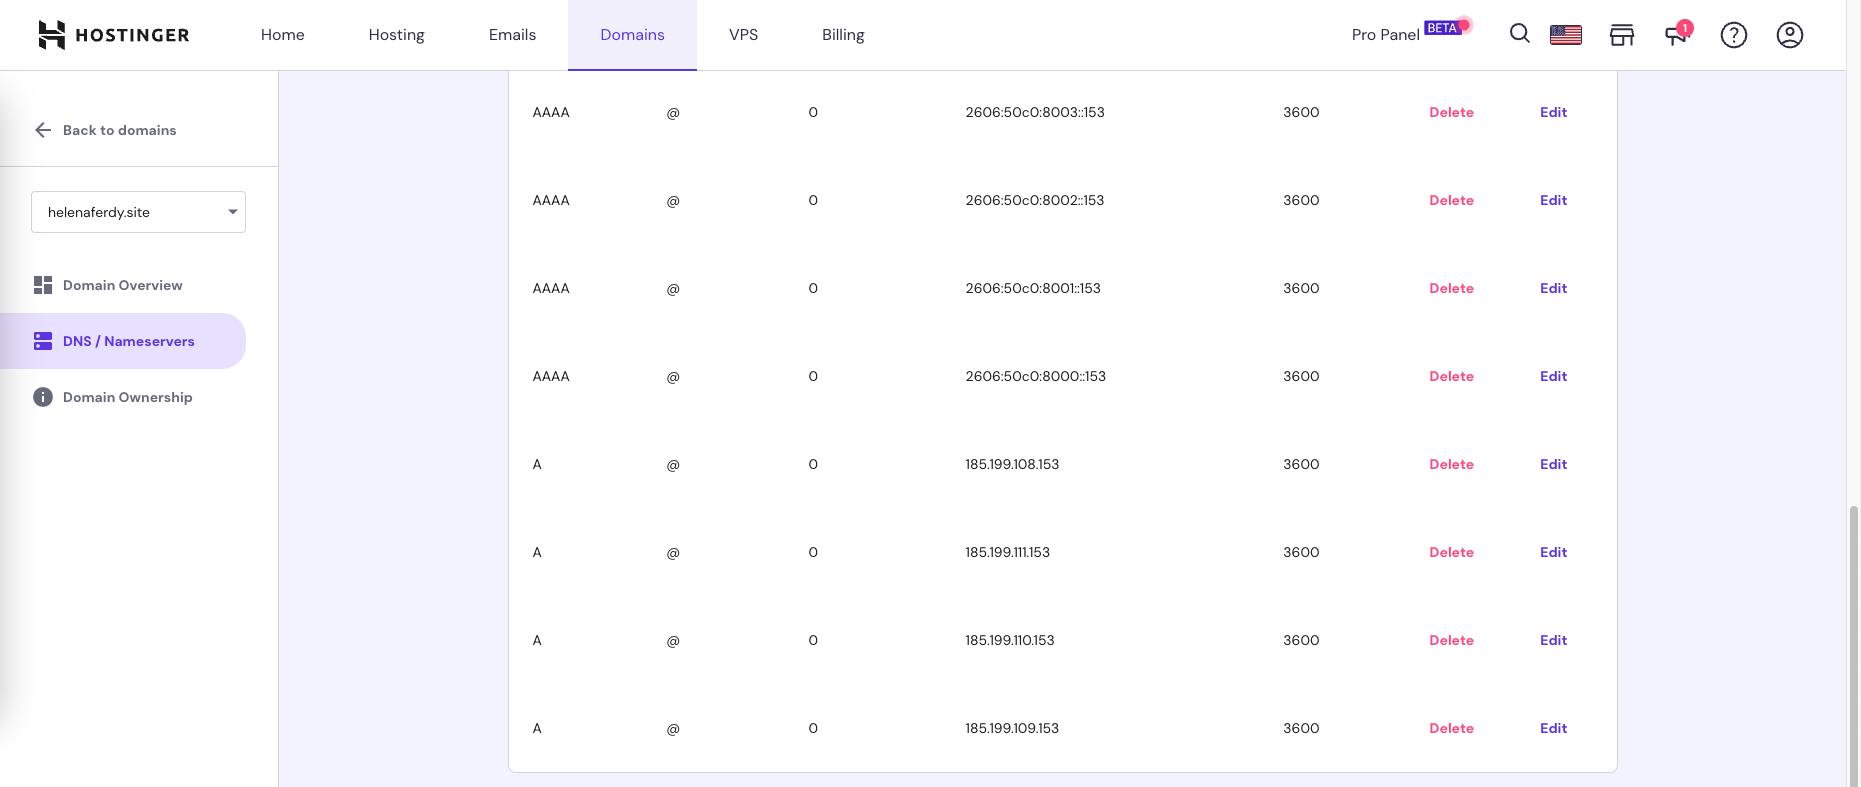This screenshot has width=1861, height=787.
Task: Delete the A record 185.199.108.153
Action: point(1451,464)
